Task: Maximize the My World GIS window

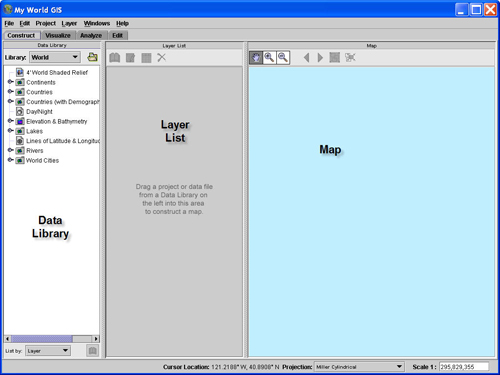Action: click(x=476, y=10)
